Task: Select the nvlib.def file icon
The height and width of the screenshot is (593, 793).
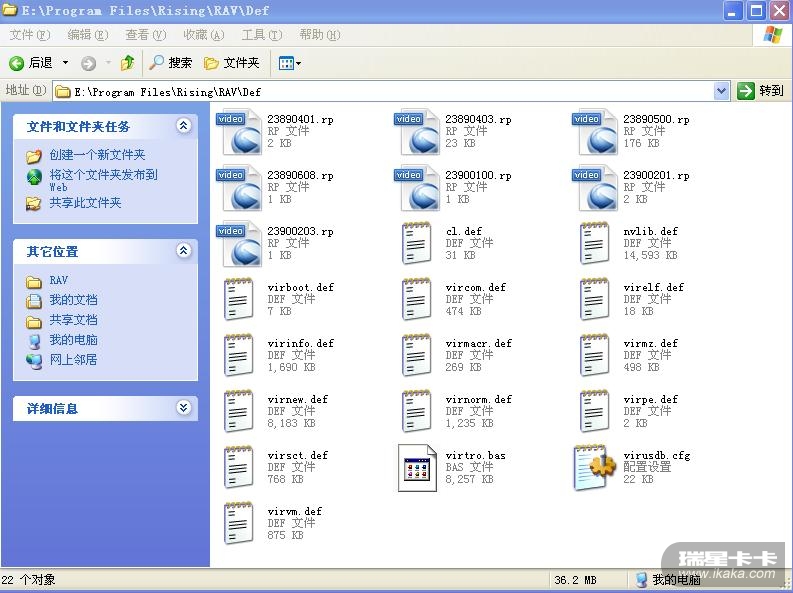Action: (594, 244)
